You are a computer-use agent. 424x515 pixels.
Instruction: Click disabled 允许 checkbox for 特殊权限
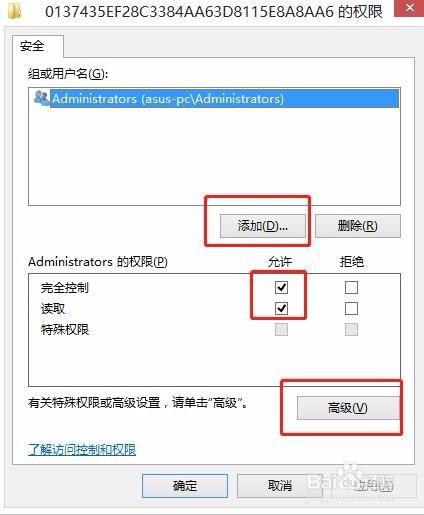281,330
